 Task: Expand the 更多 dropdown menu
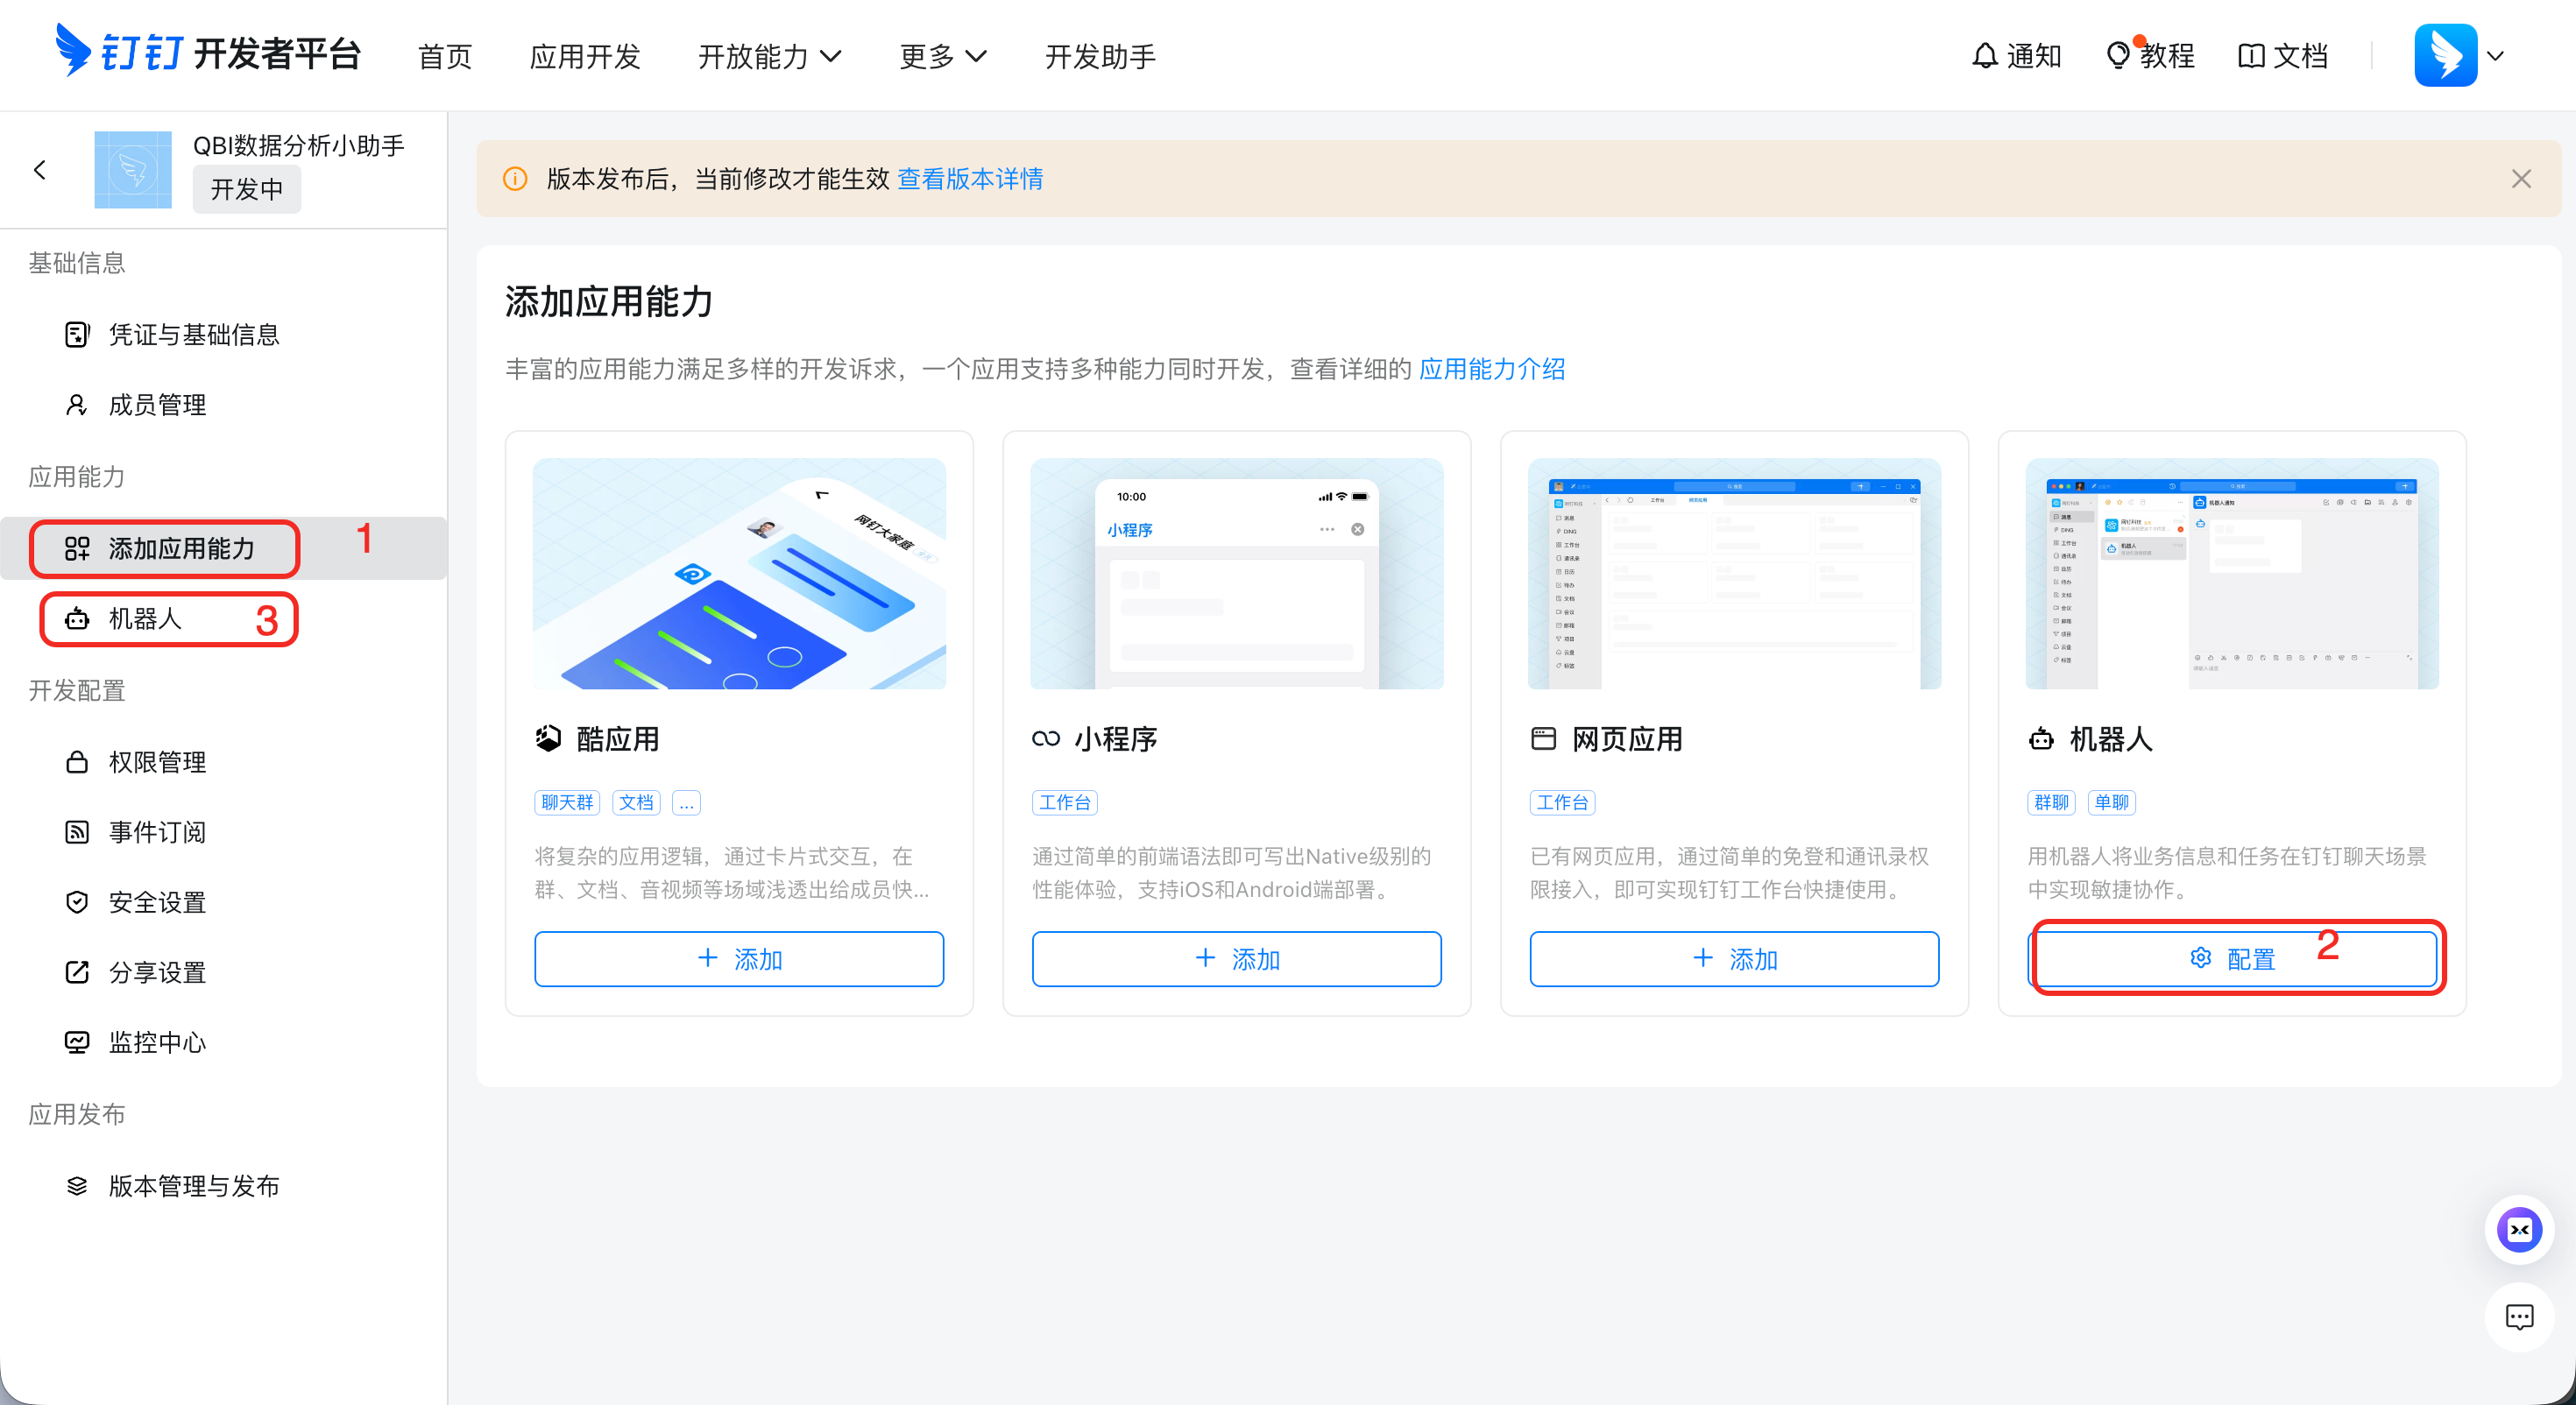click(x=943, y=56)
